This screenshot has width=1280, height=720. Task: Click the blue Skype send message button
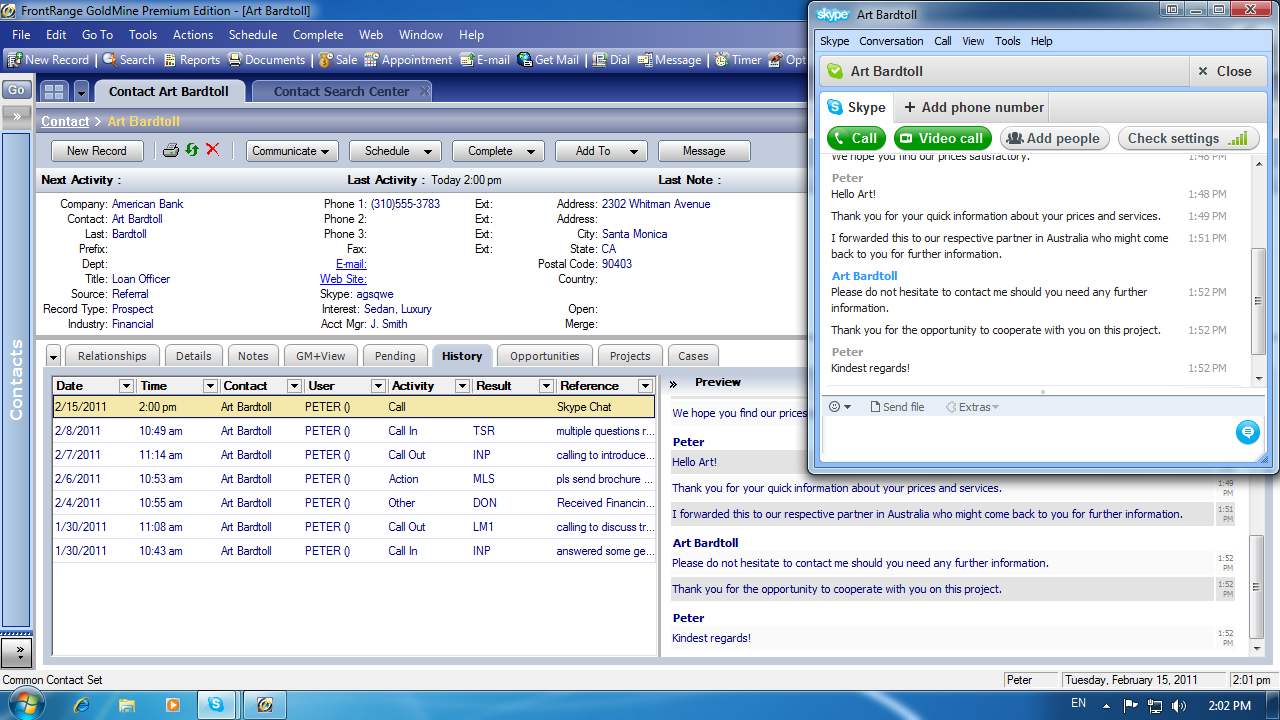coord(1247,432)
